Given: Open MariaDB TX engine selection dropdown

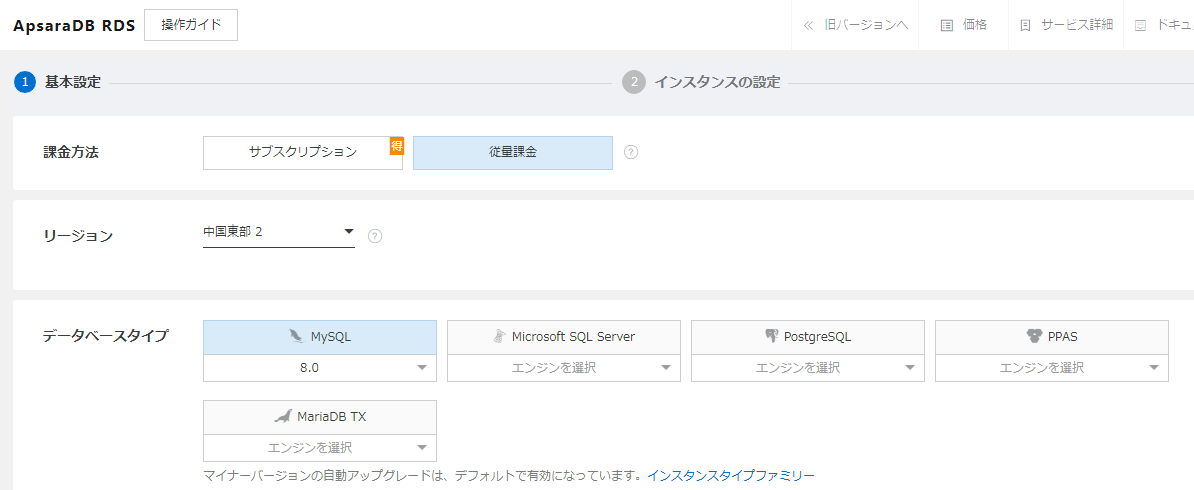Looking at the screenshot, I should [320, 448].
